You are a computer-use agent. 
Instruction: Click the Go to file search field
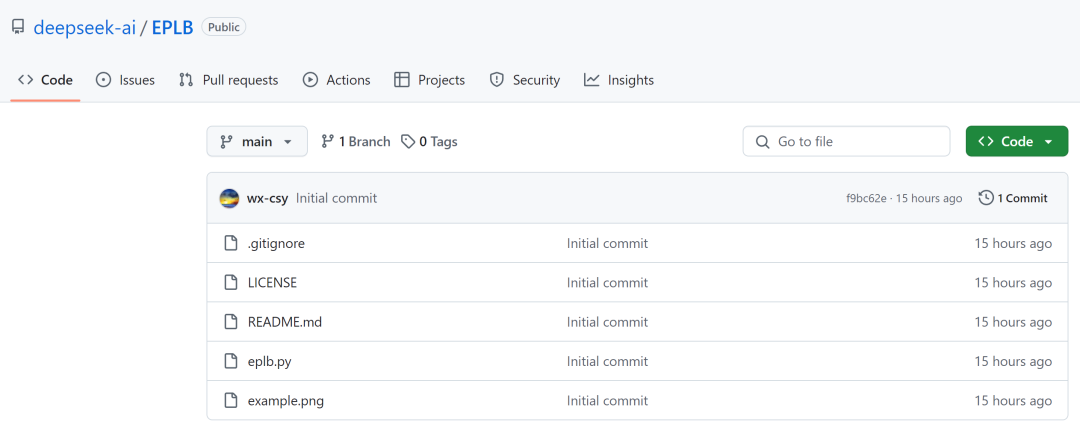click(846, 142)
